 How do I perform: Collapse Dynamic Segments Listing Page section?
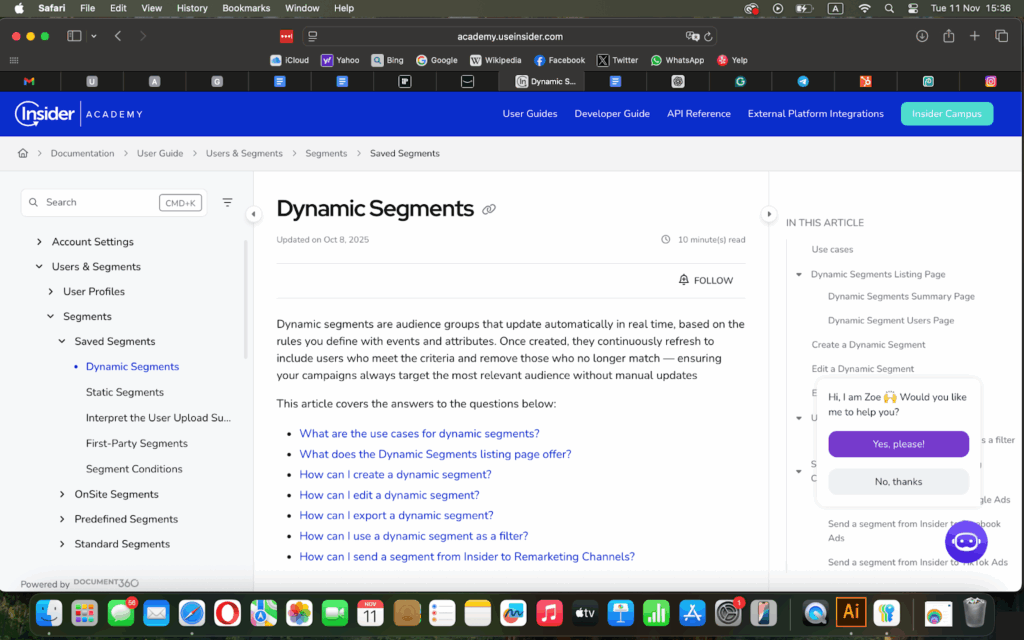[799, 274]
